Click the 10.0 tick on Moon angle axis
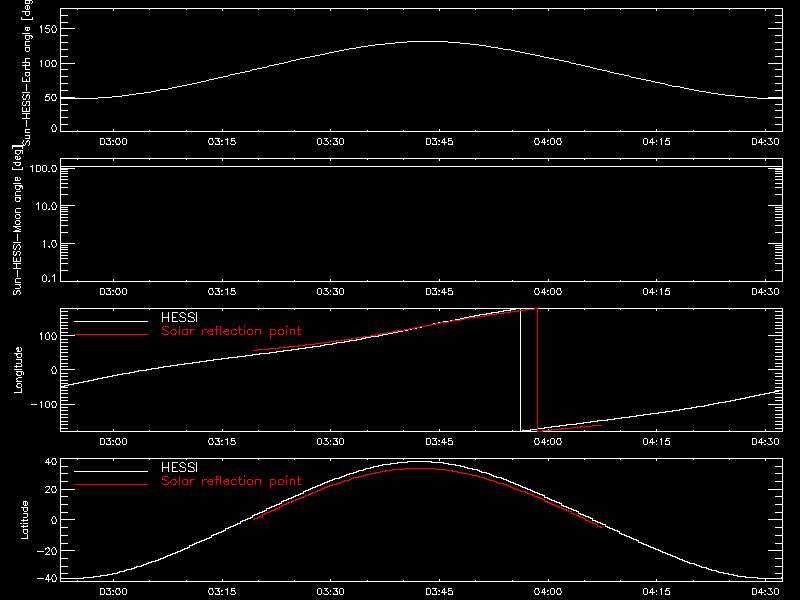 (46, 206)
